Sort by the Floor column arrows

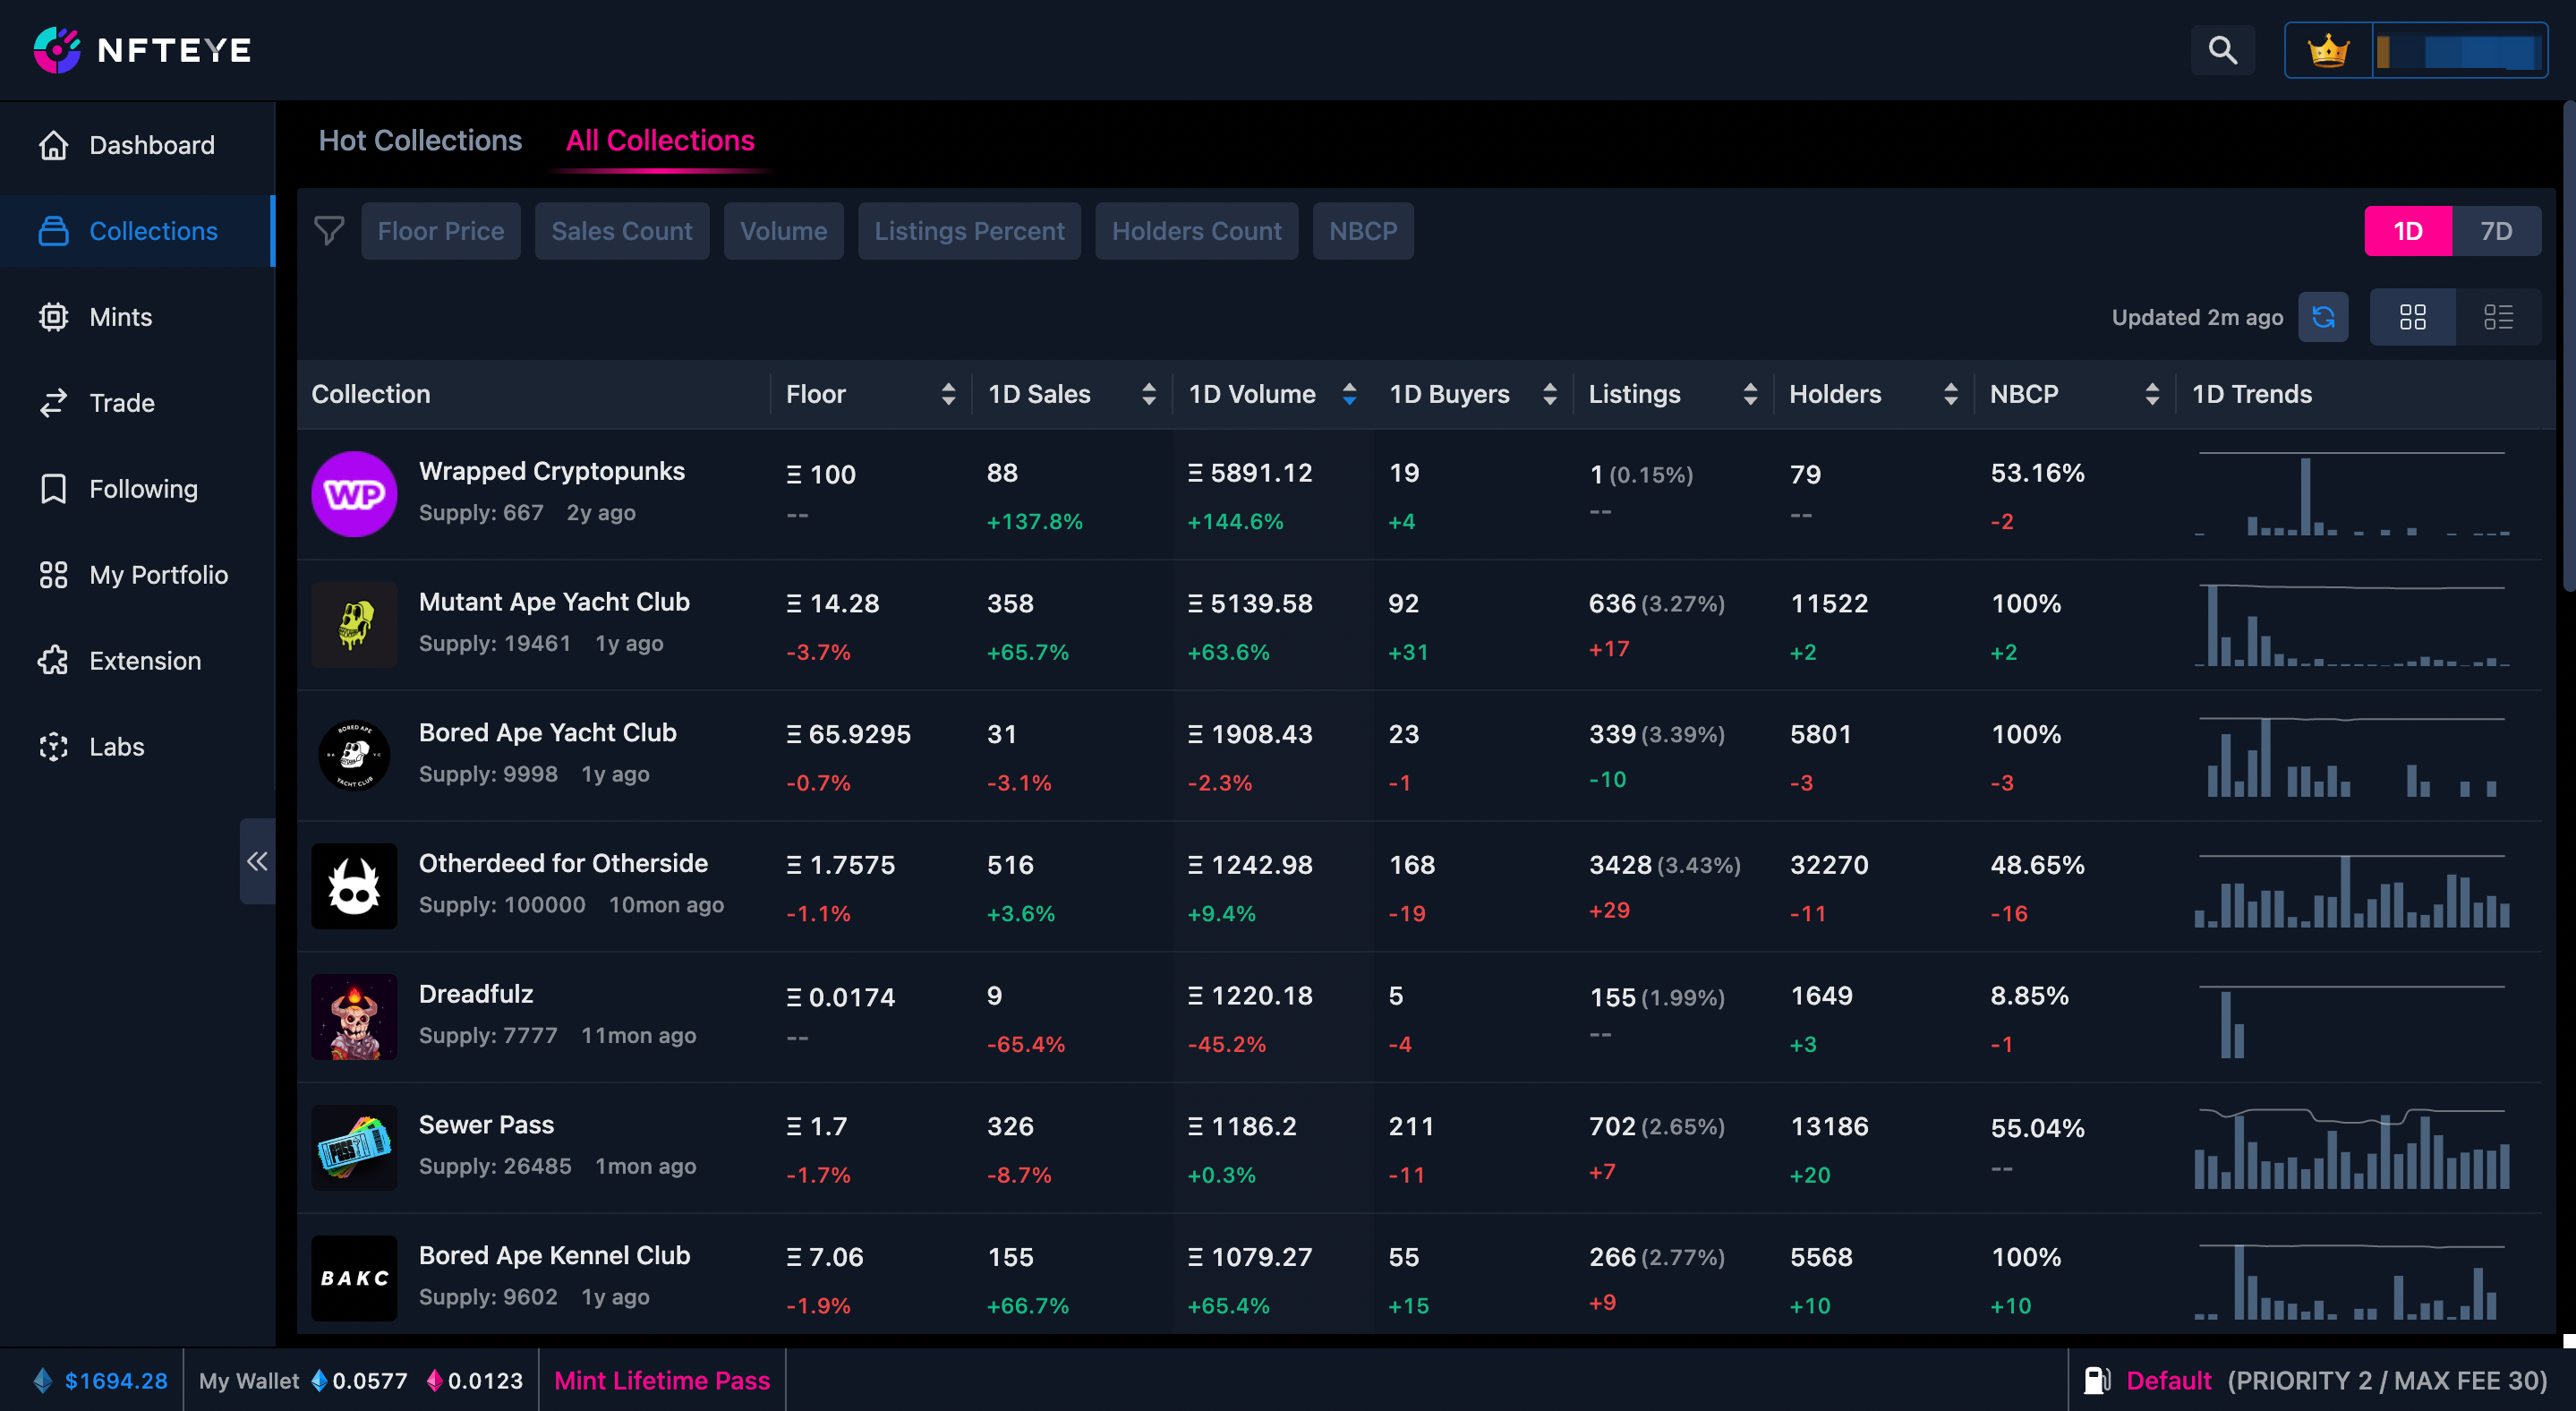coord(948,394)
